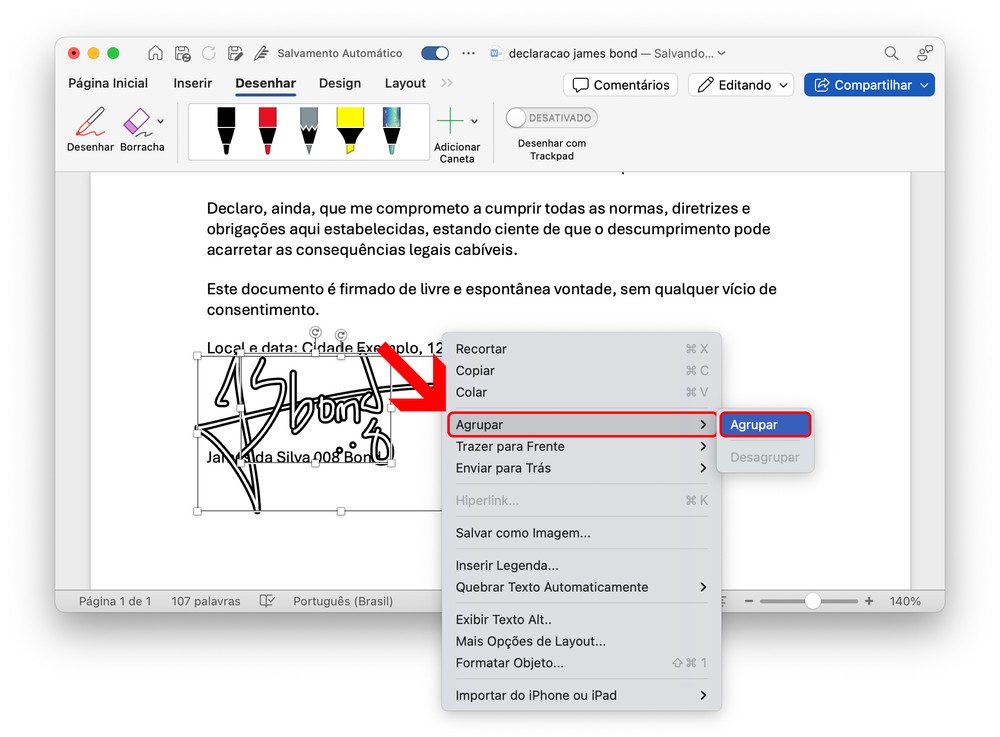The width and height of the screenshot is (1000, 737).
Task: Open the Comentários button
Action: (x=620, y=85)
